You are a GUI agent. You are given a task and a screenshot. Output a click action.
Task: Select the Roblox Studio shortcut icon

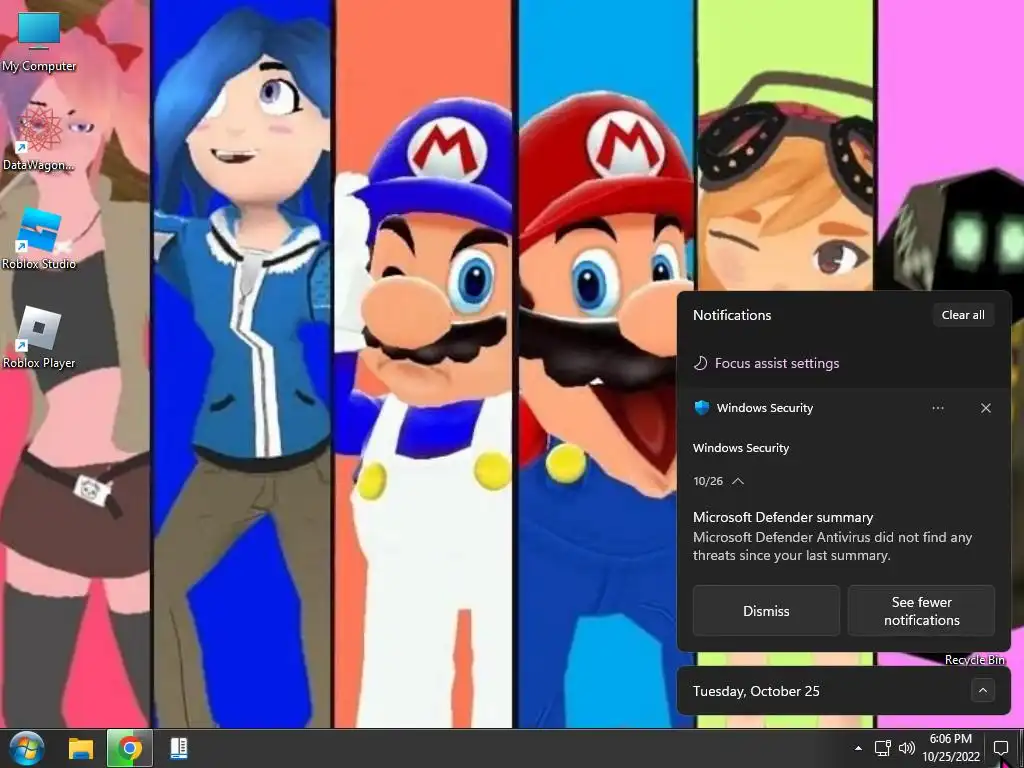click(39, 238)
